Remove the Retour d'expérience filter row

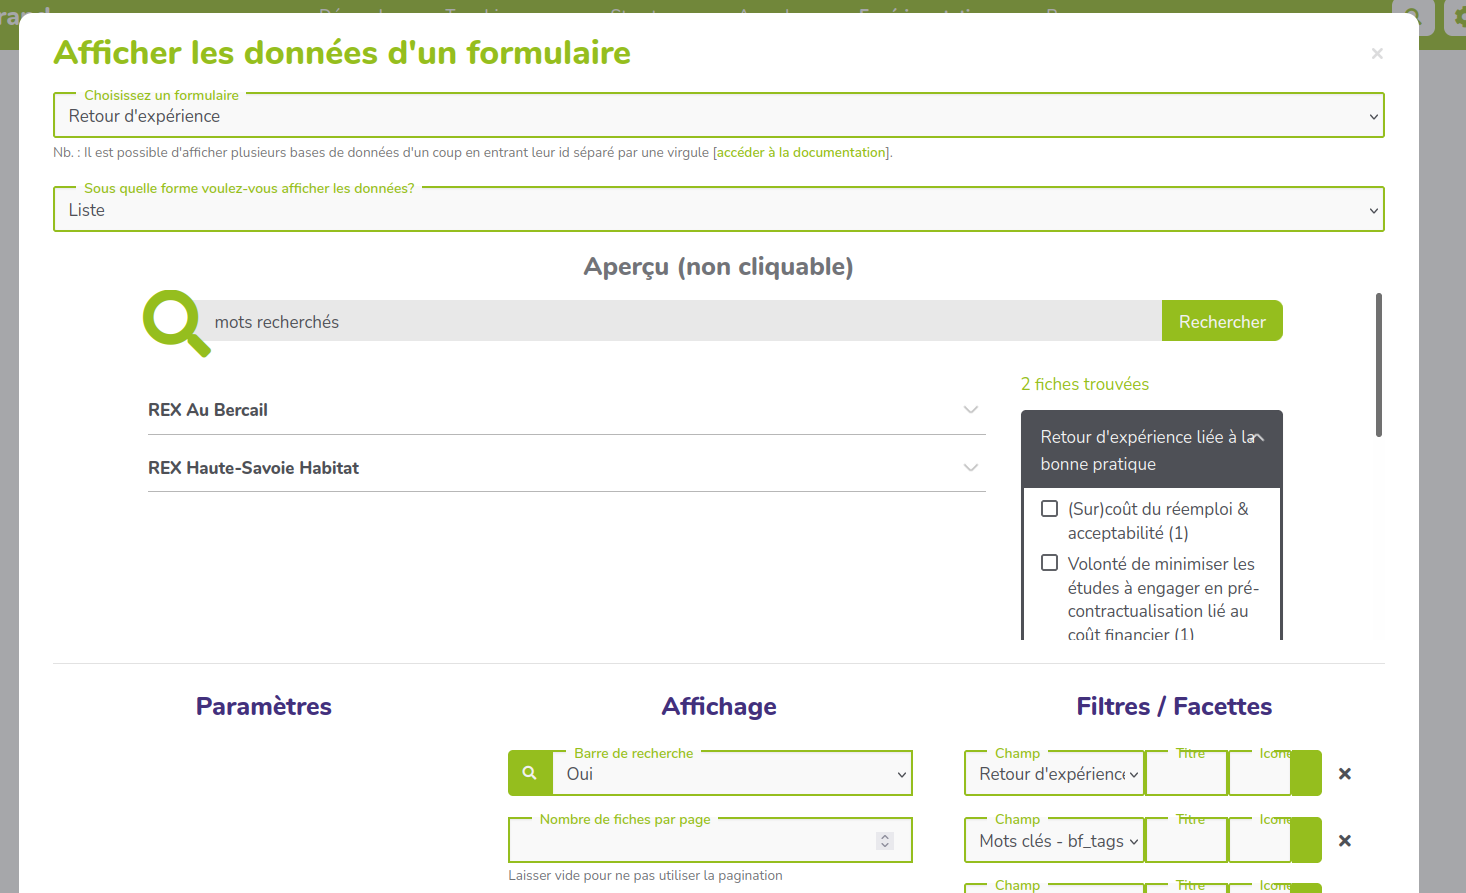1344,774
